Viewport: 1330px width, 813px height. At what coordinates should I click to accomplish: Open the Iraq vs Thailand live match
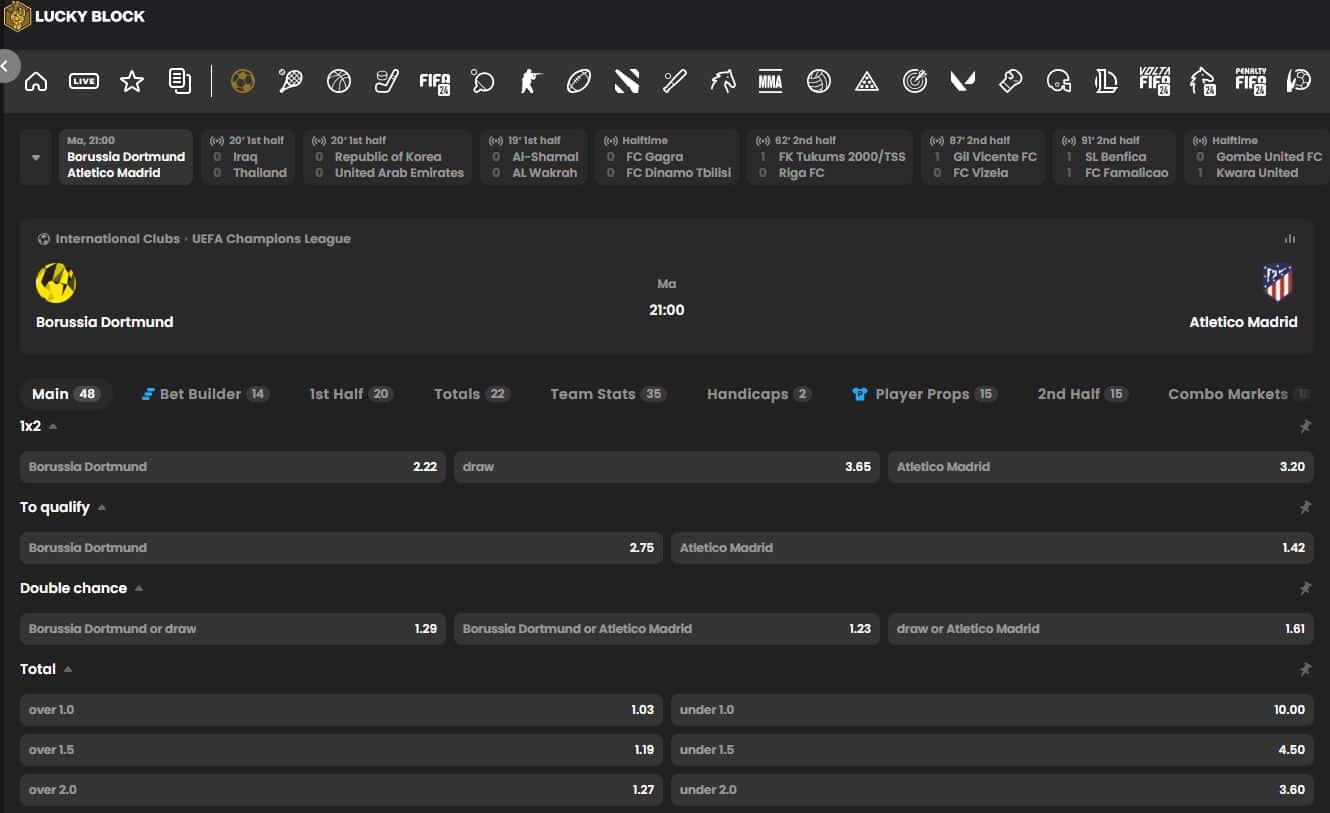pyautogui.click(x=248, y=158)
